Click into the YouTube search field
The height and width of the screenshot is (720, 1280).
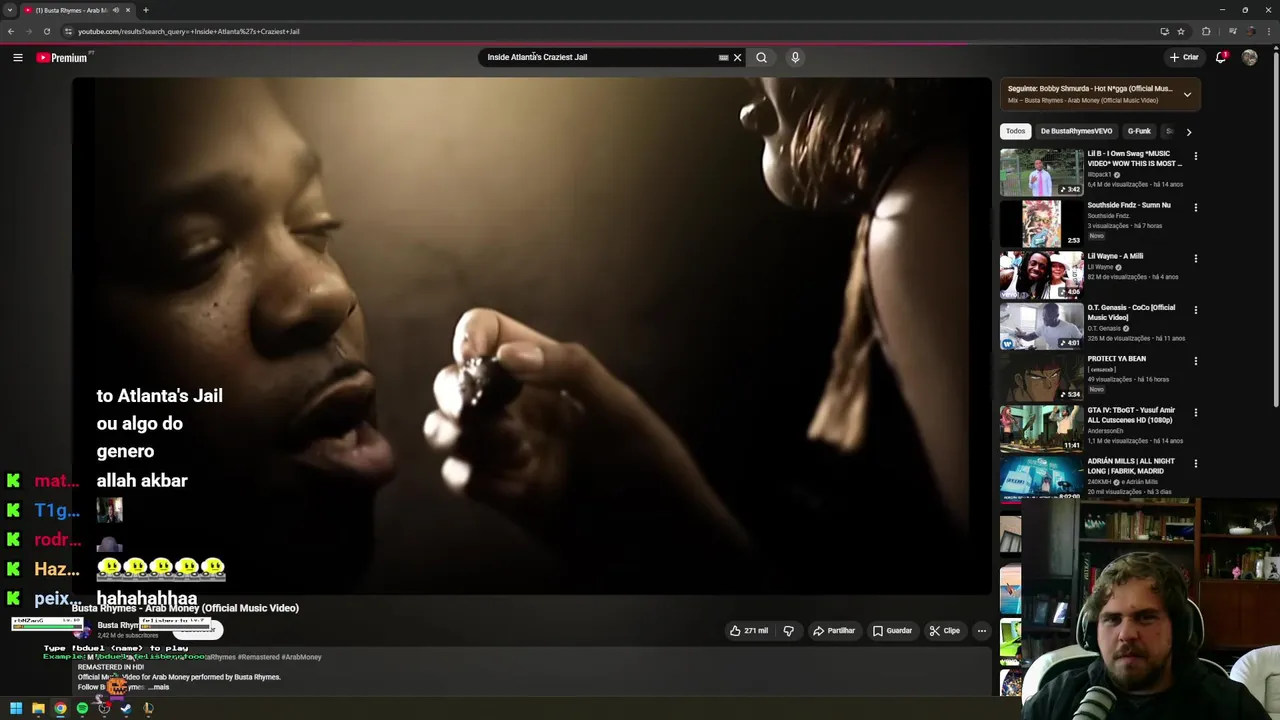tap(600, 57)
